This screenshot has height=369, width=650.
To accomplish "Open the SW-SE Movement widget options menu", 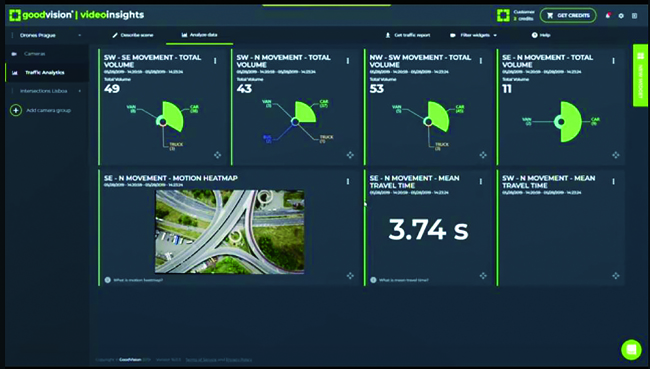I will (x=215, y=61).
